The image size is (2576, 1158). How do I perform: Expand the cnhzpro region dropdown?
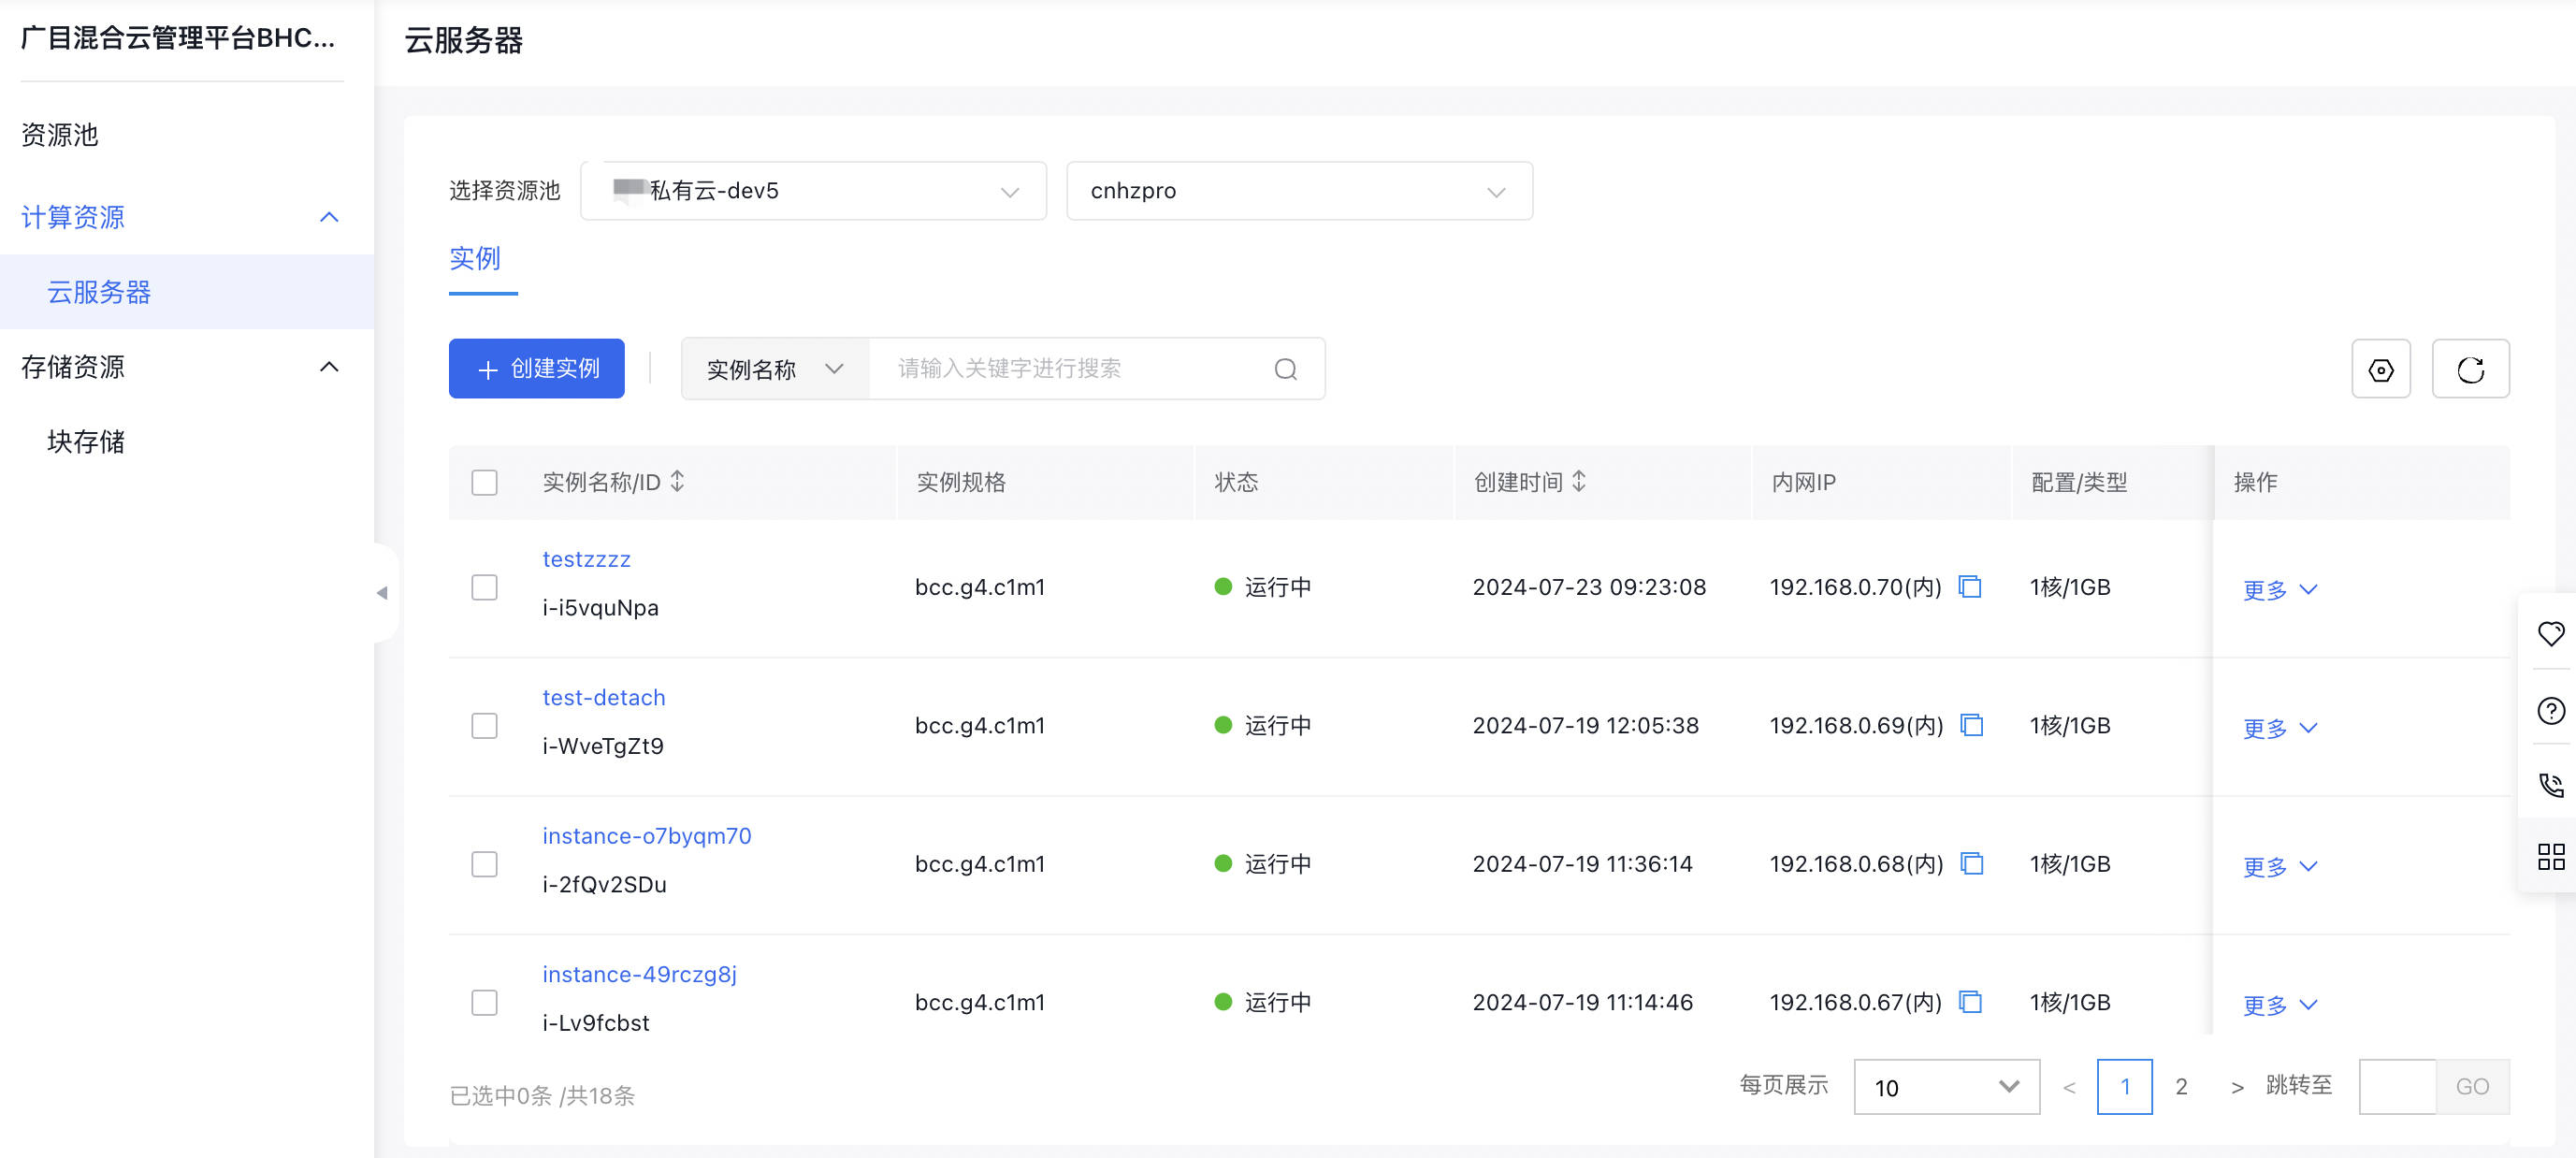(x=1298, y=190)
